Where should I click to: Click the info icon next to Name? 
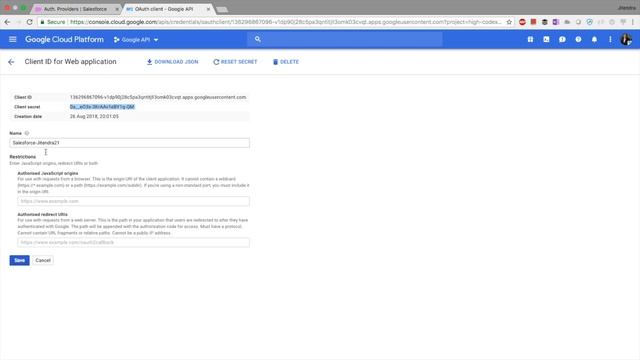point(27,133)
